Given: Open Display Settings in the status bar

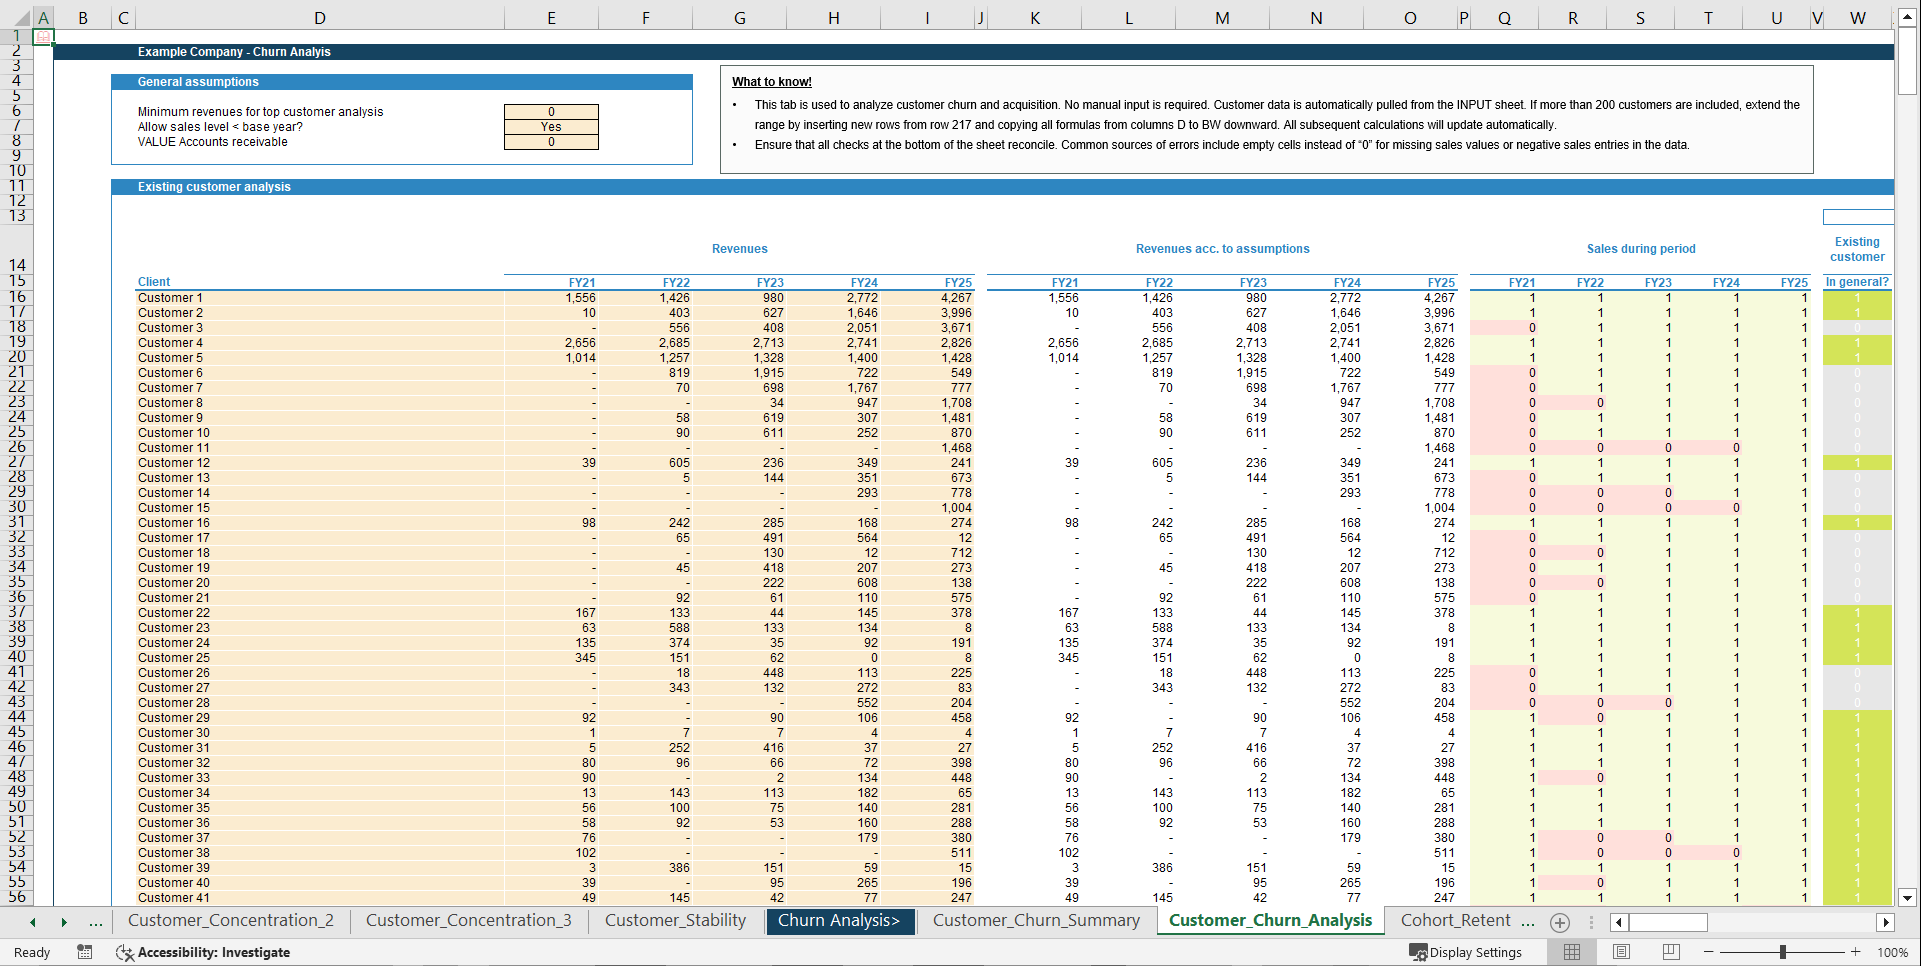Looking at the screenshot, I should pos(1466,952).
